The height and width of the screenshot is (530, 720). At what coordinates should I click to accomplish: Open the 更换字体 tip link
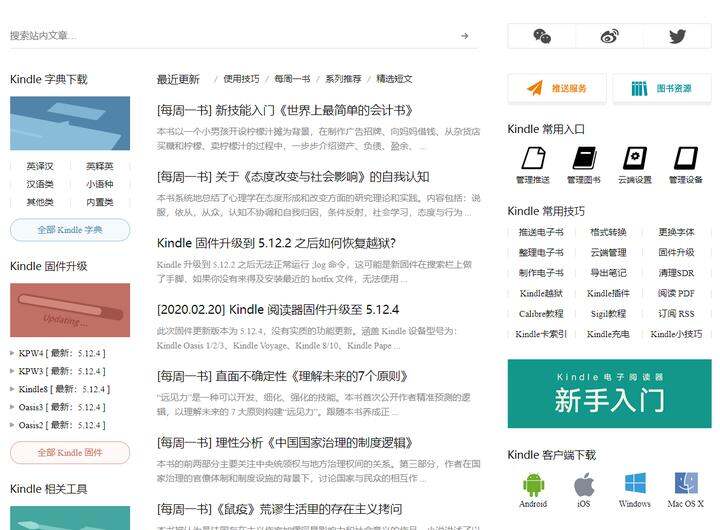pyautogui.click(x=676, y=232)
